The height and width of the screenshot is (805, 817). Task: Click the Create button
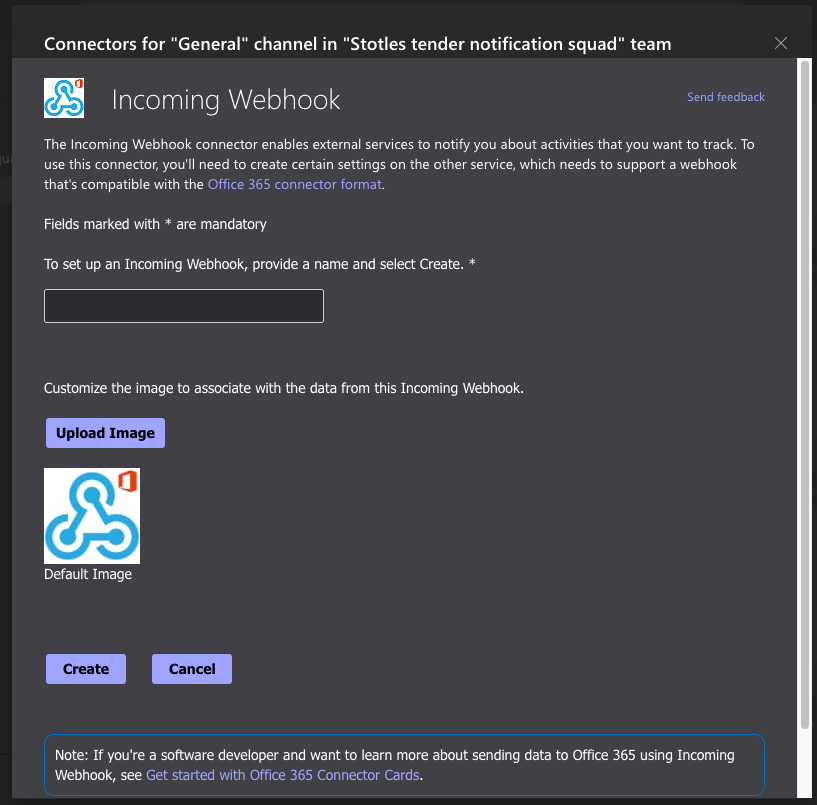pyautogui.click(x=86, y=669)
